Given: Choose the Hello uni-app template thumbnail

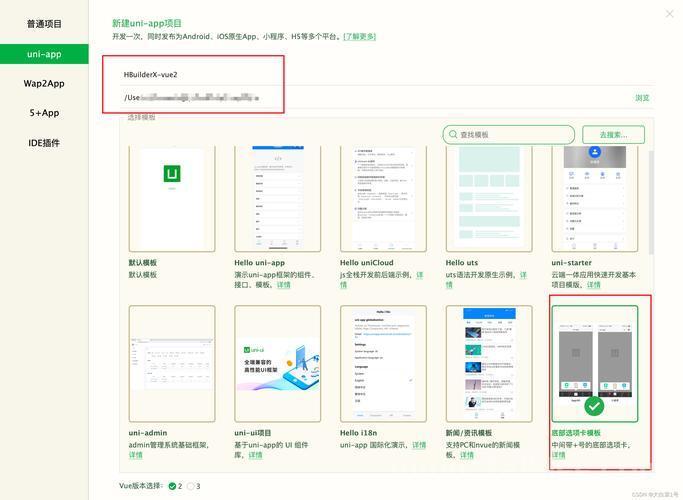Looking at the screenshot, I should point(277,199).
